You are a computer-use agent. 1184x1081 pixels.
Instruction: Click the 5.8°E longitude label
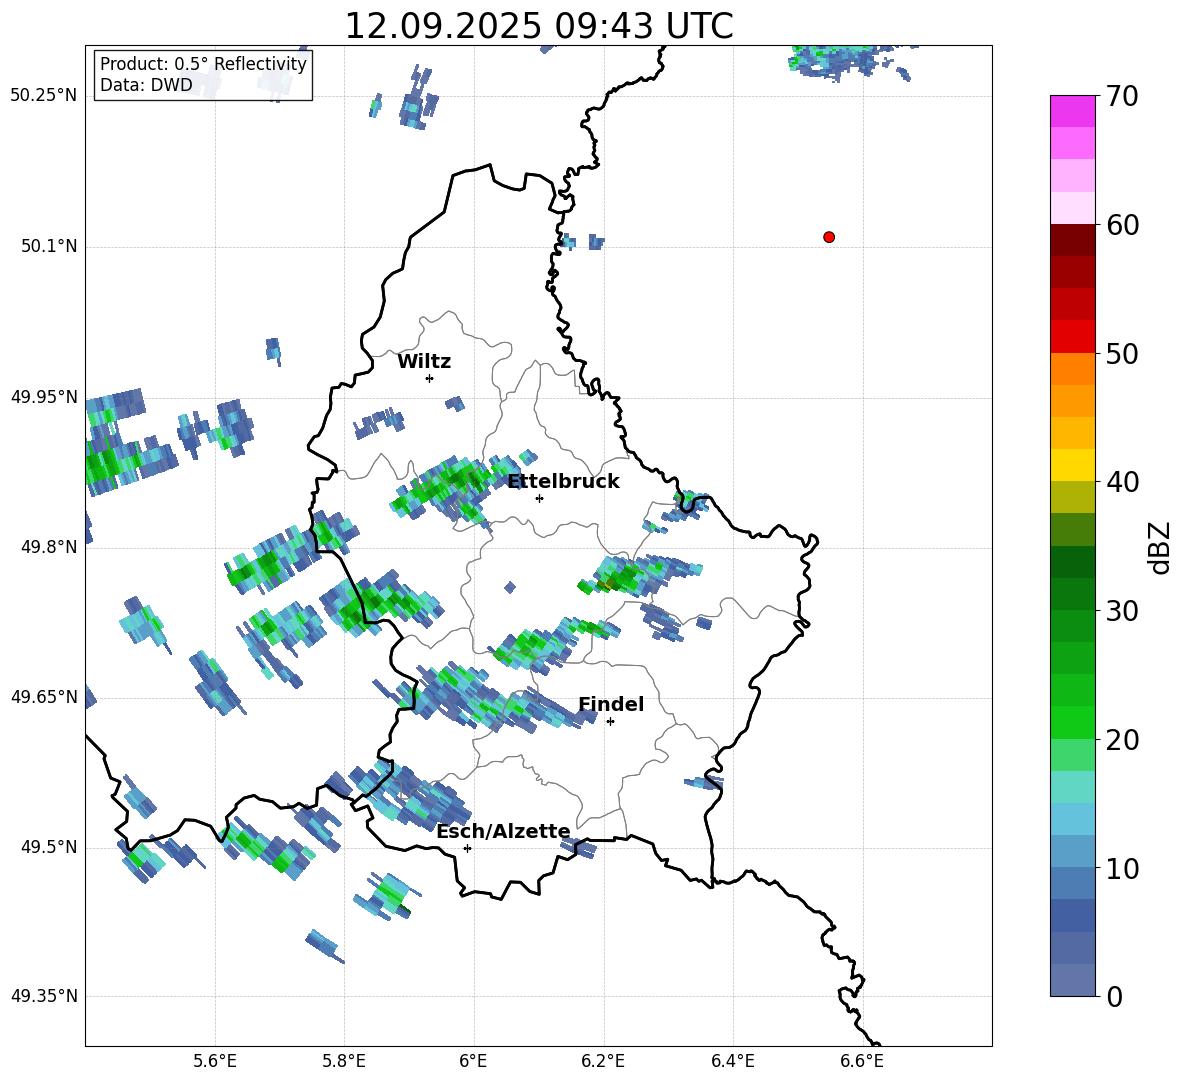(344, 1062)
